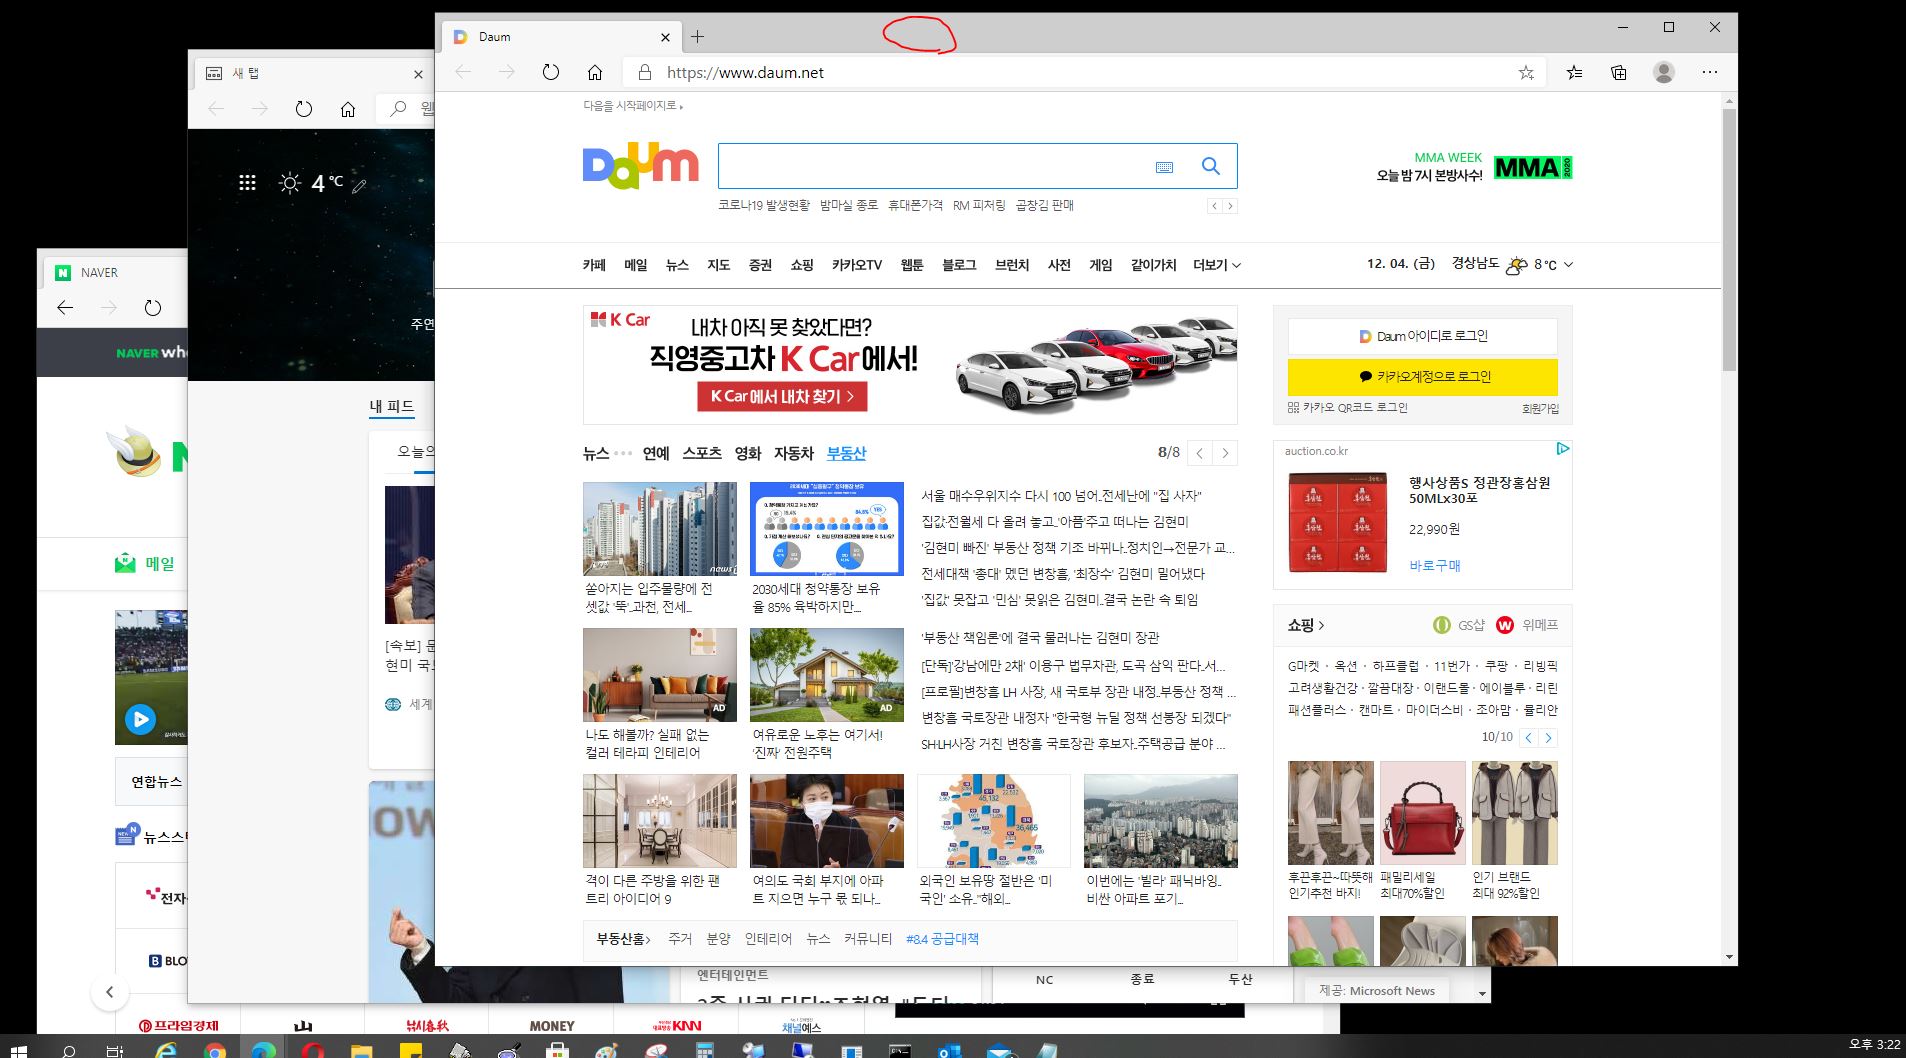Open app launcher grid in 새 탭 window
Viewport: 1906px width, 1058px height.
(x=247, y=183)
